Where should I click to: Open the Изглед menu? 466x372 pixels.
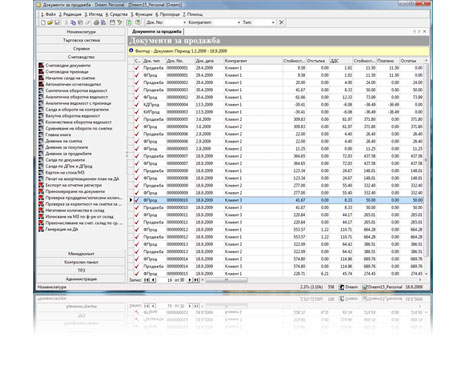tap(93, 14)
